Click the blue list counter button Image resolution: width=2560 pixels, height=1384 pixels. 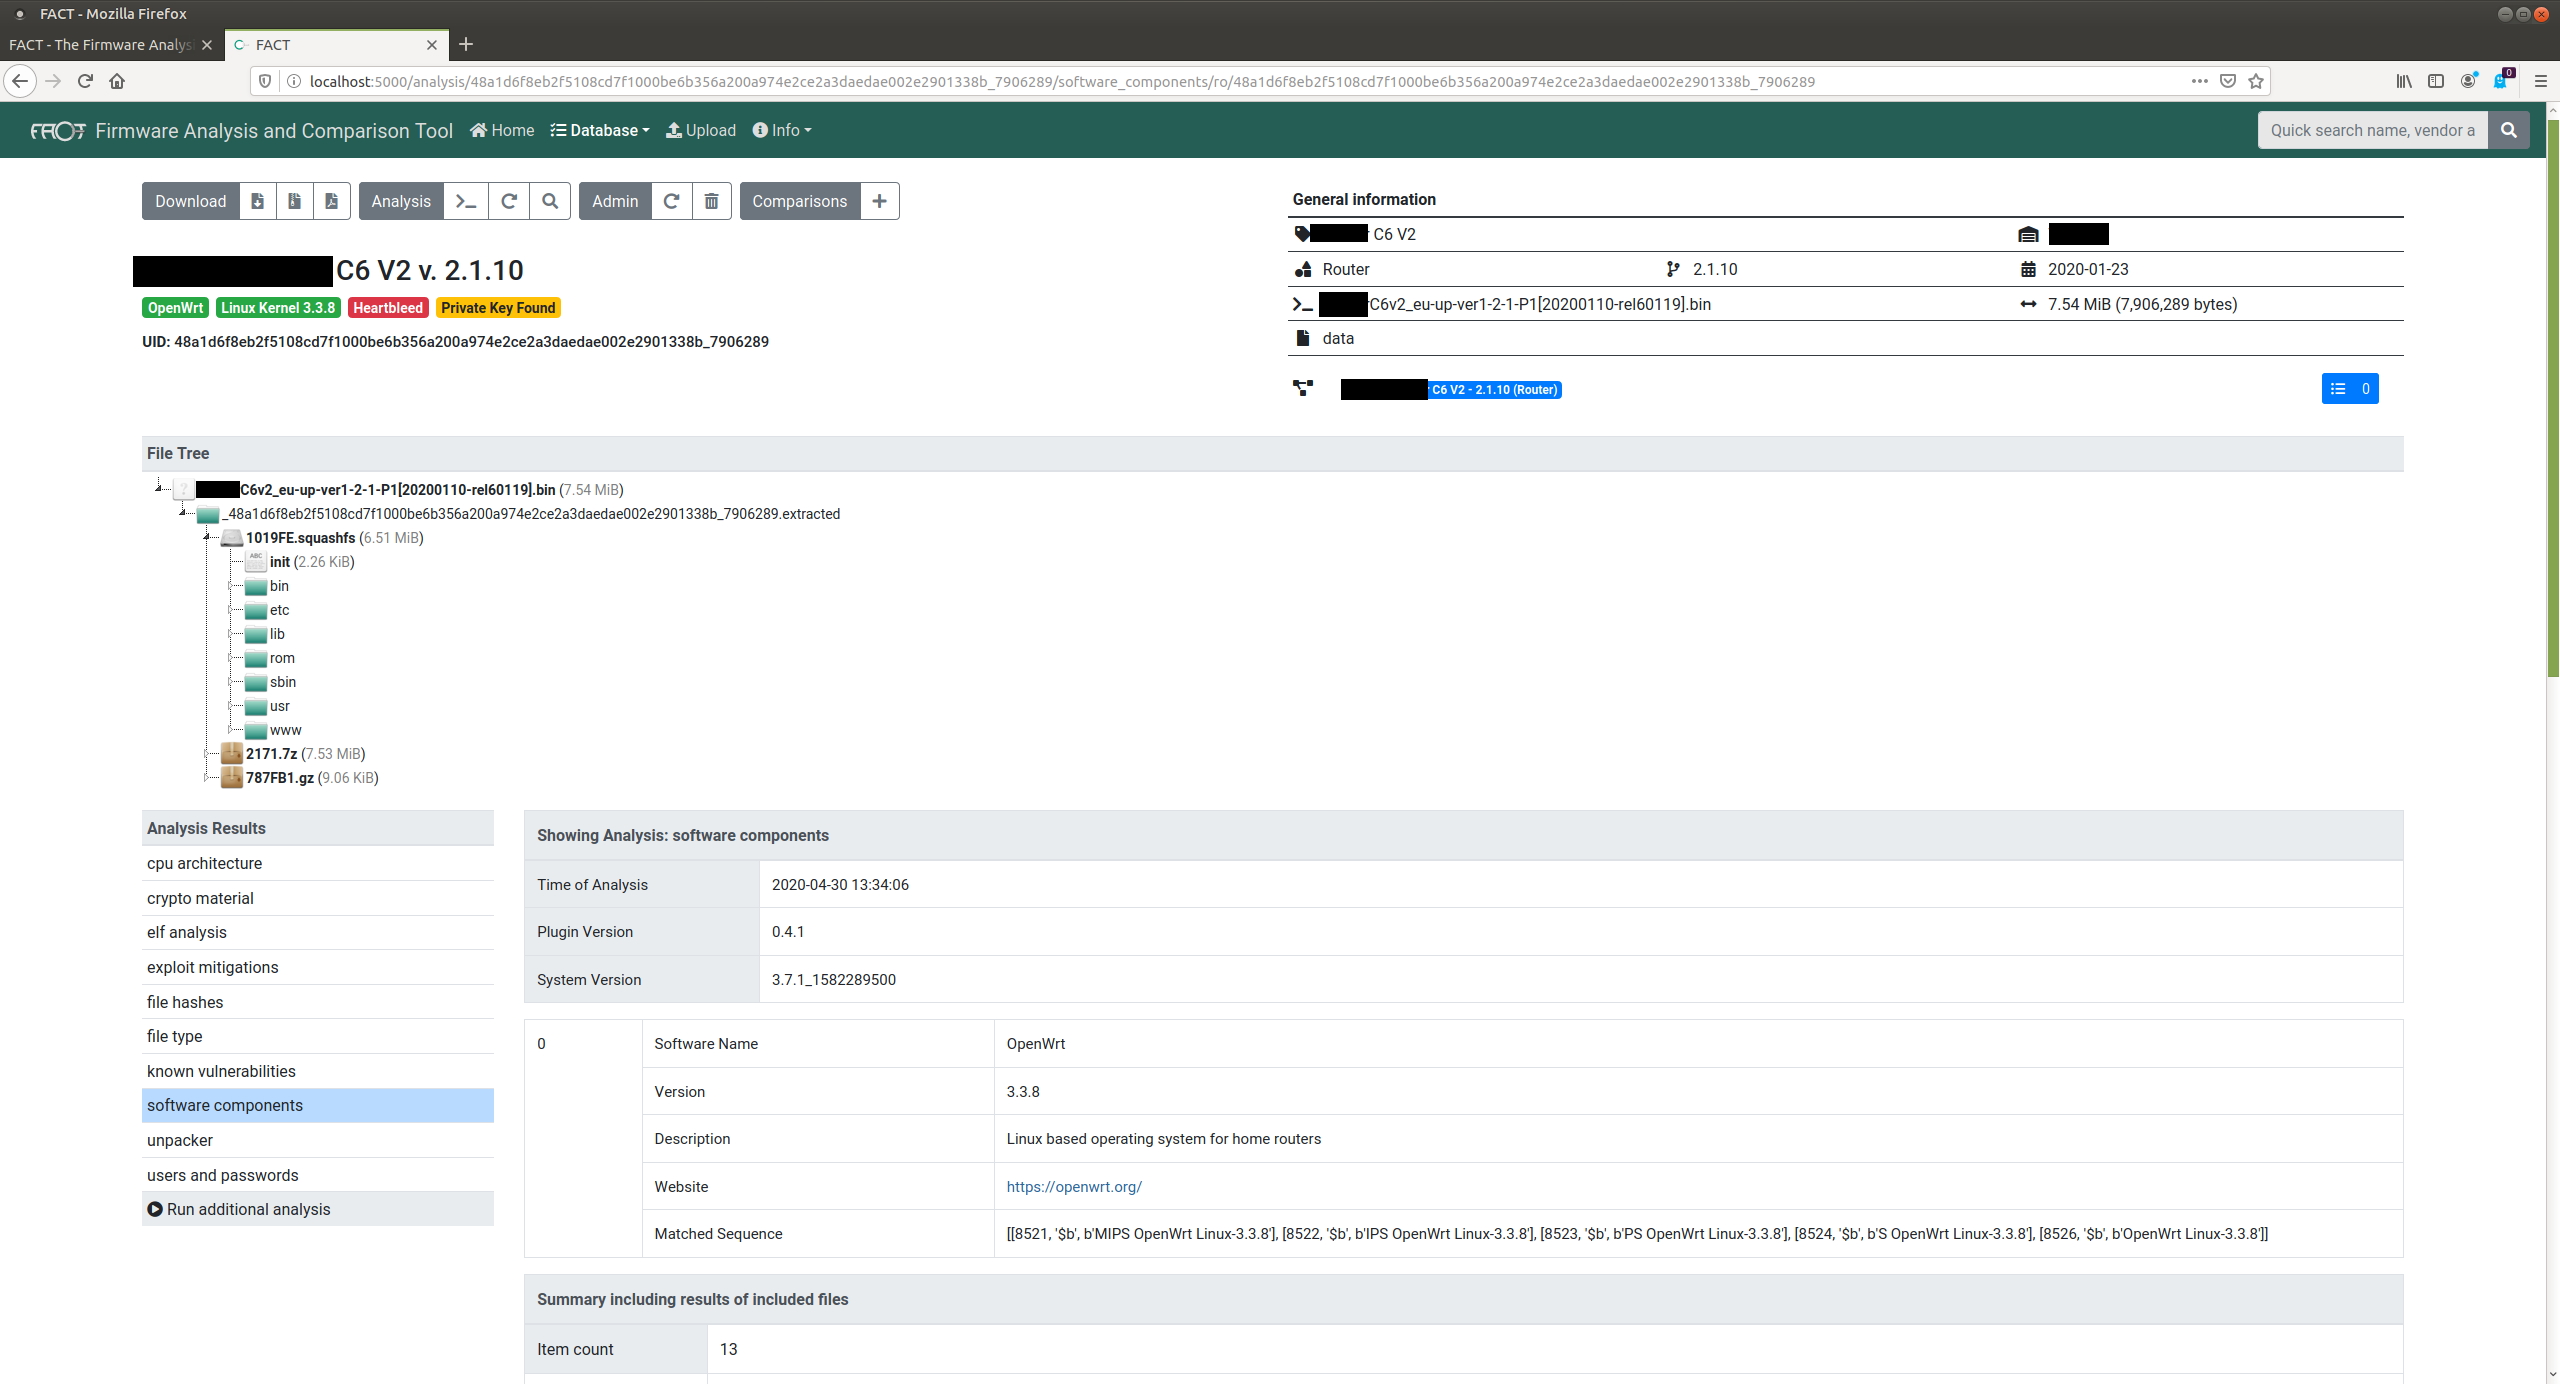point(2349,389)
